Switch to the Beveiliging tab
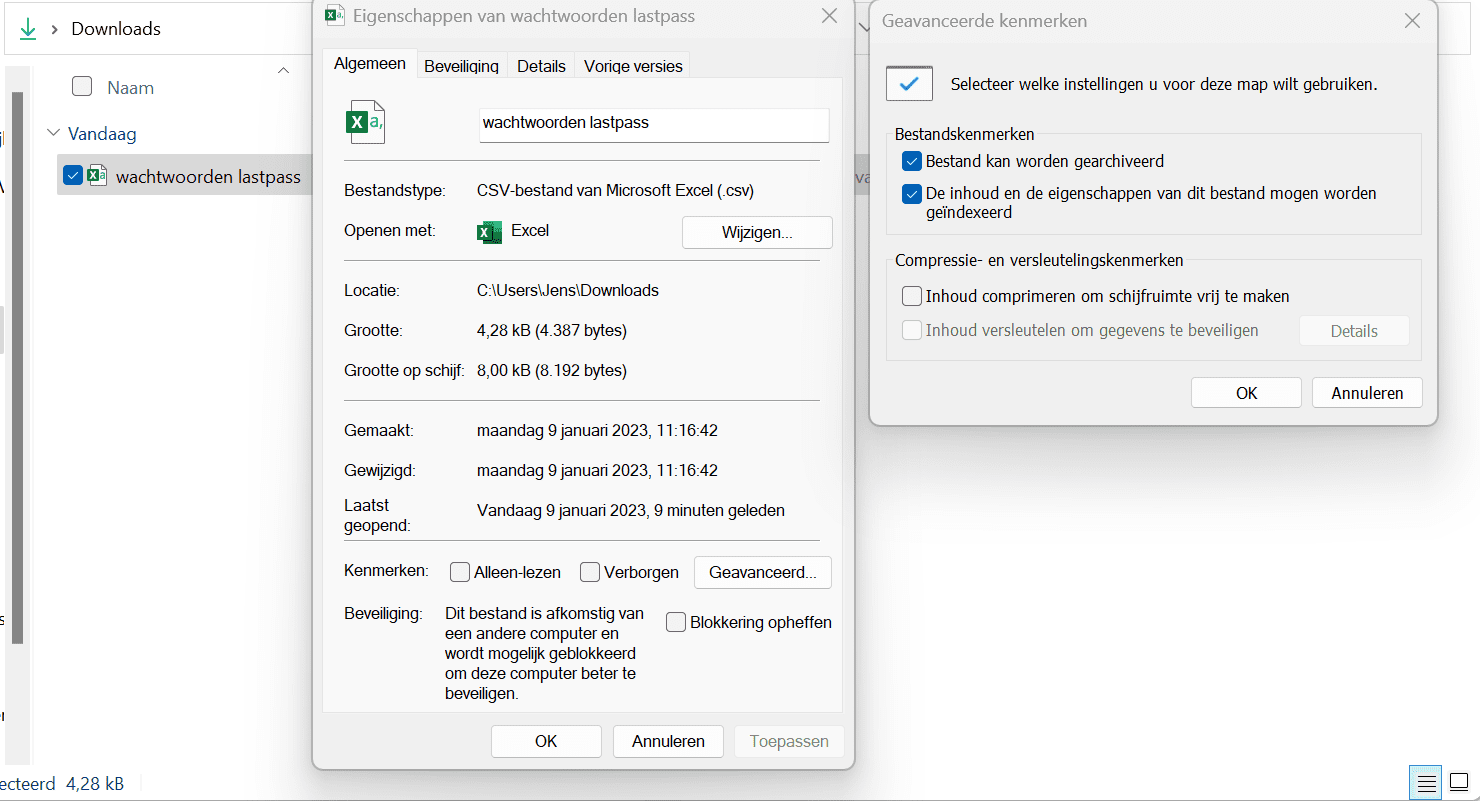Image resolution: width=1480 pixels, height=801 pixels. (461, 66)
